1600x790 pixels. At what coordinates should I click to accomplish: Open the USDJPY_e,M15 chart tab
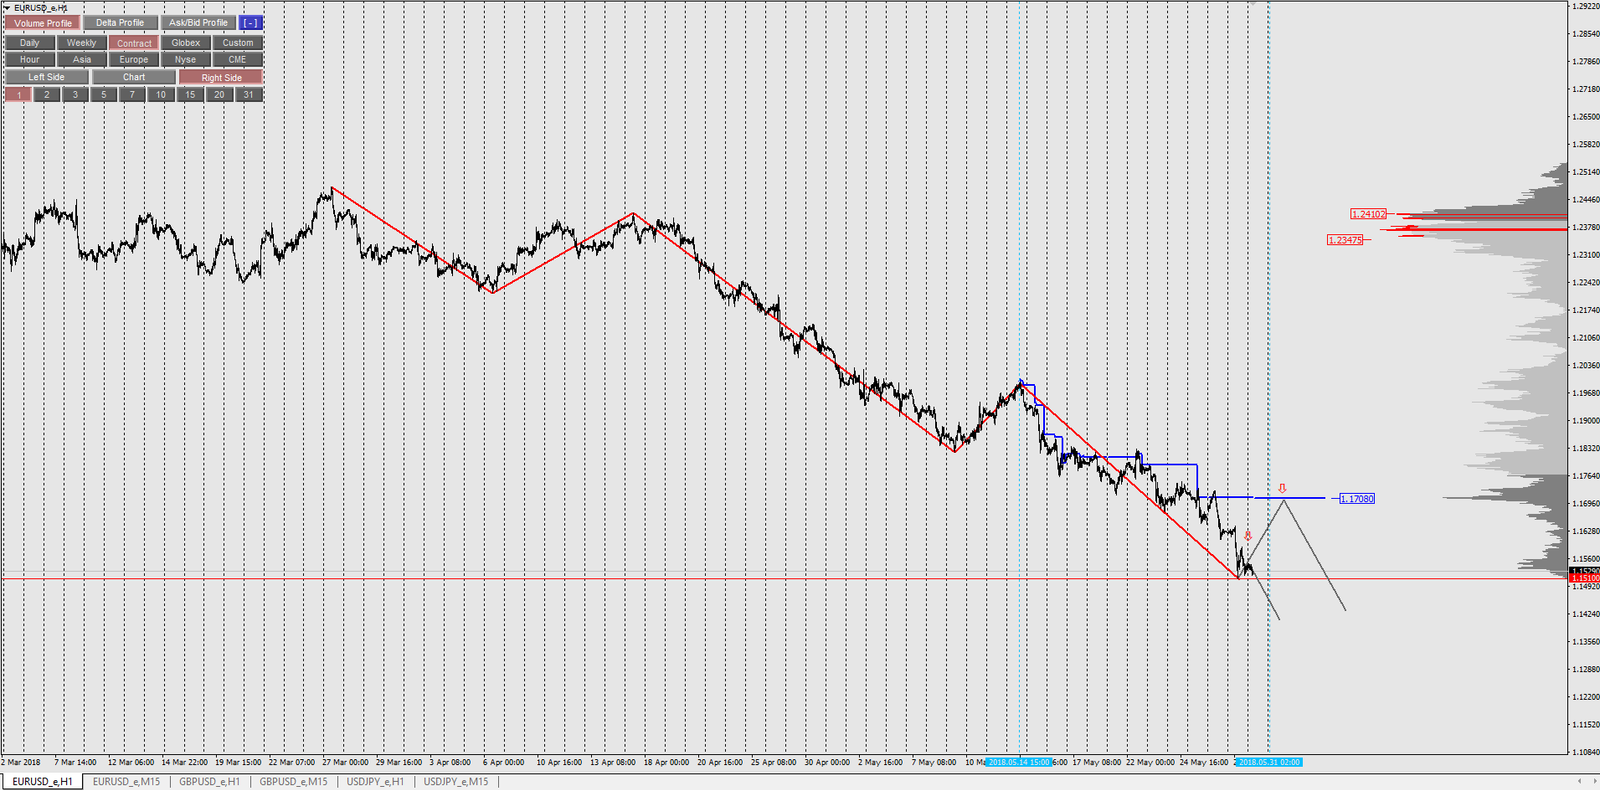coord(456,782)
